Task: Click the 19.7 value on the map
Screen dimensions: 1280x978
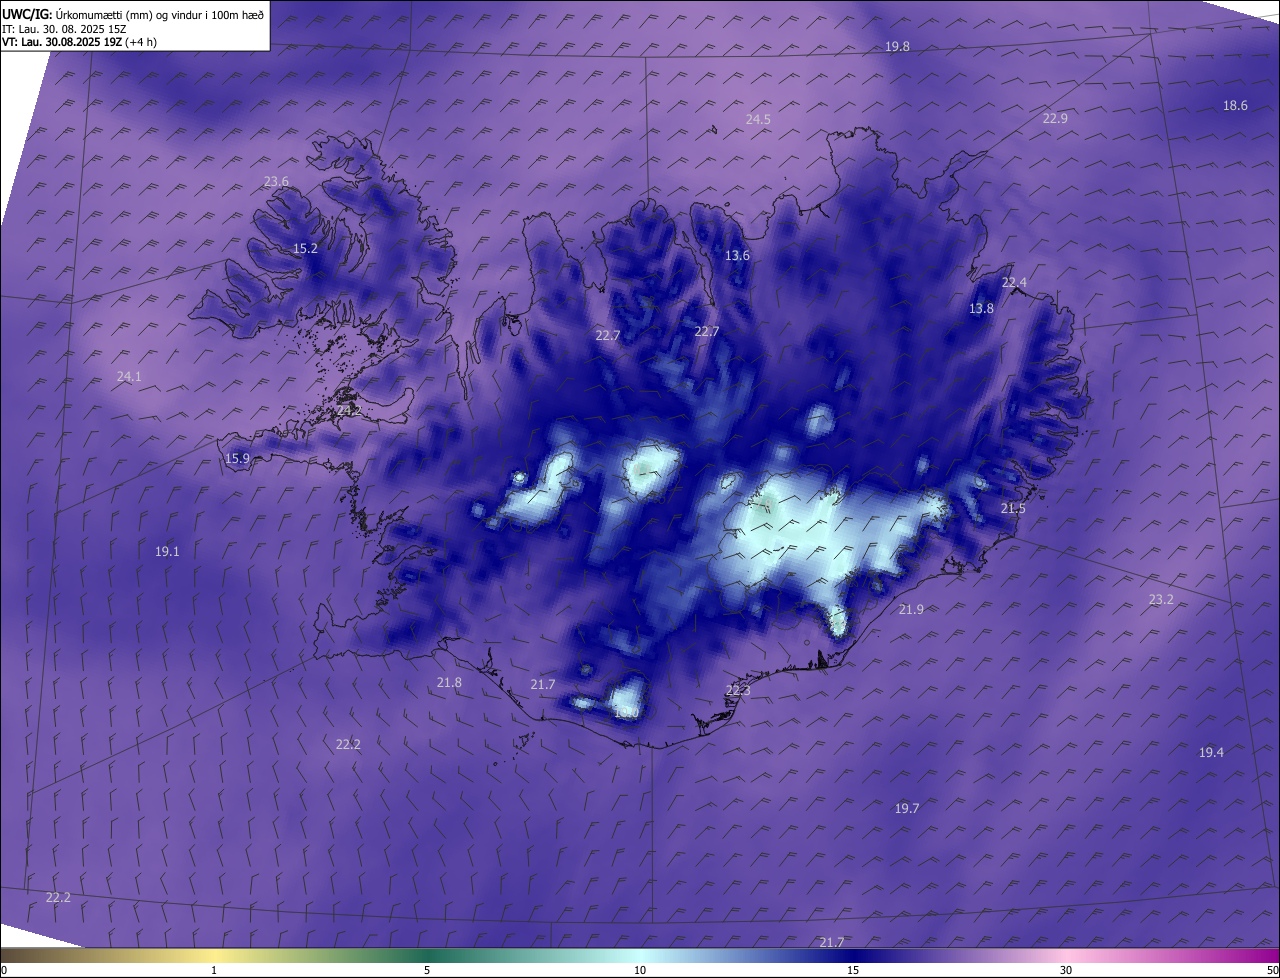Action: (907, 809)
